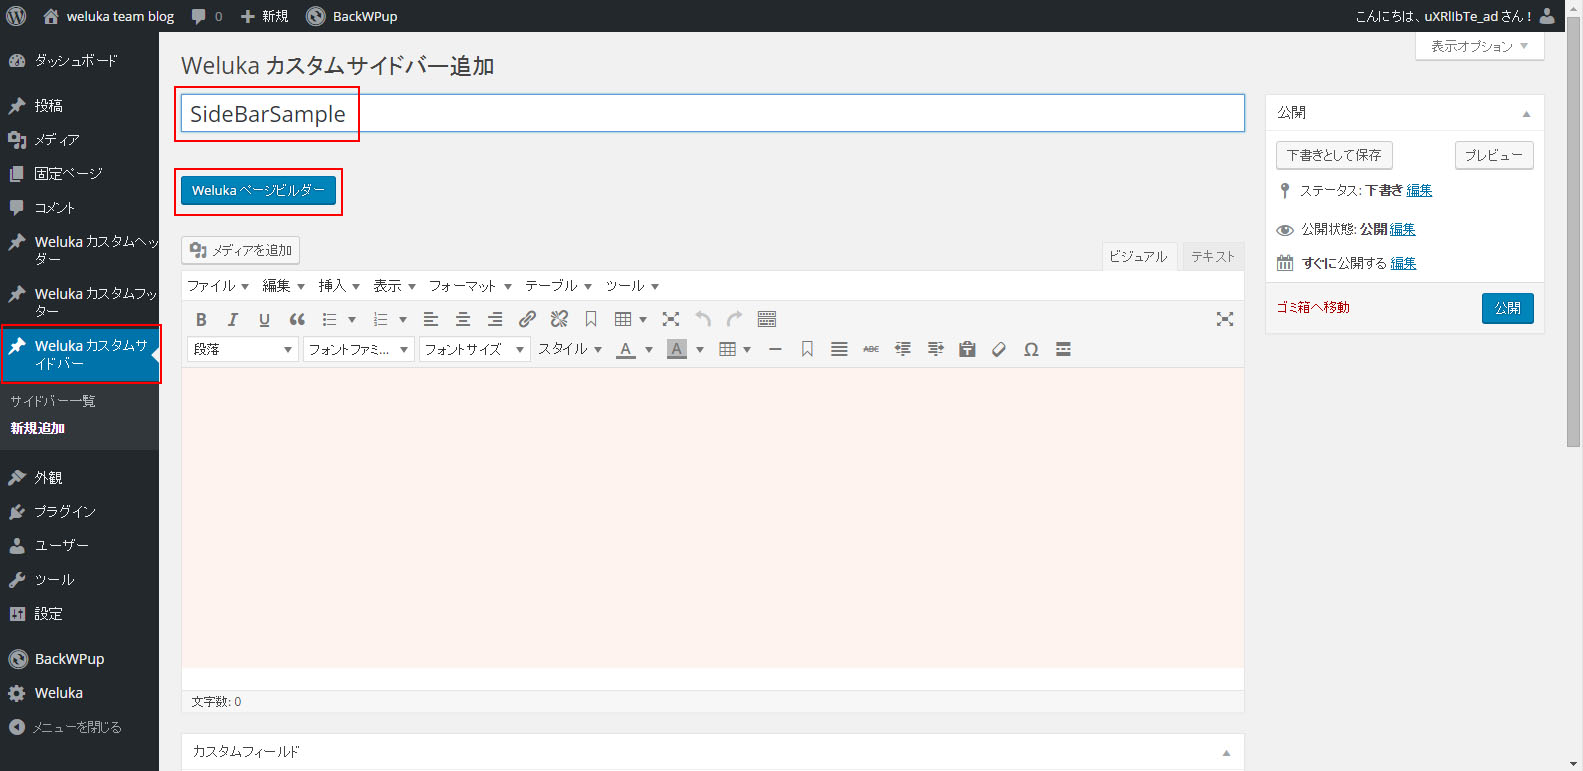Open プラグイン in the sidebar
Image resolution: width=1583 pixels, height=771 pixels.
point(79,512)
